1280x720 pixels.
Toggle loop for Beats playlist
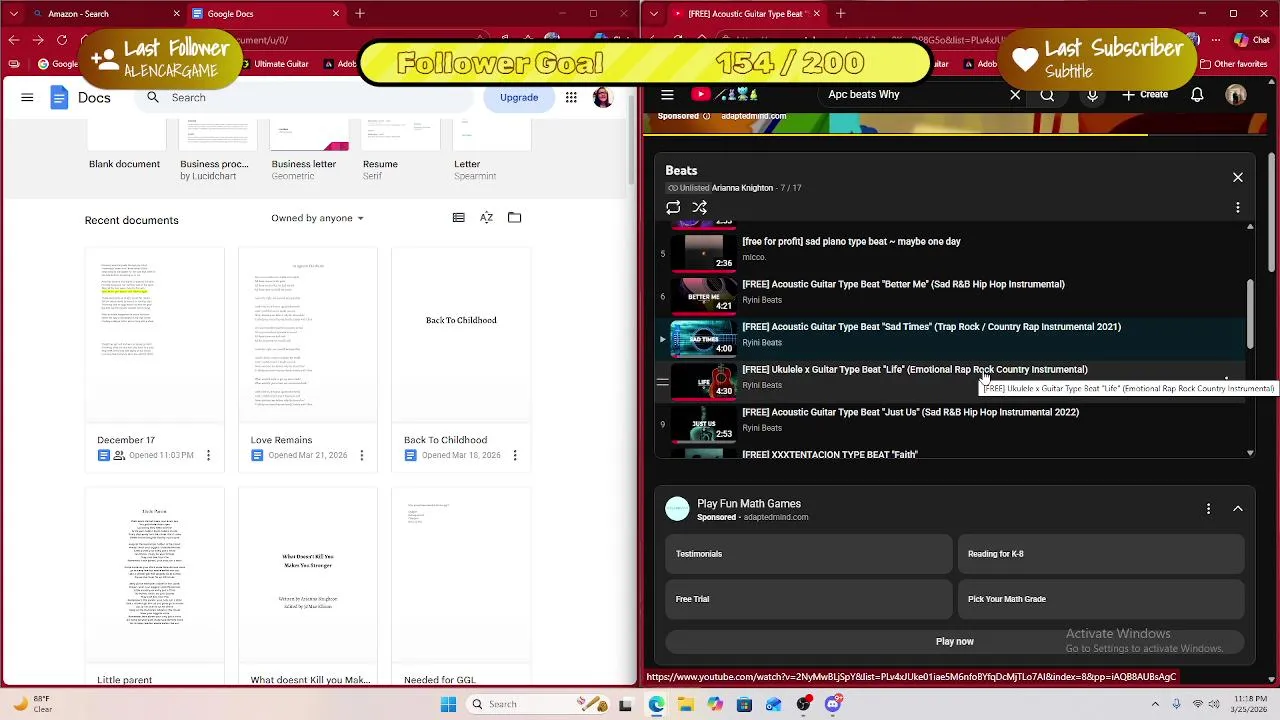(673, 208)
